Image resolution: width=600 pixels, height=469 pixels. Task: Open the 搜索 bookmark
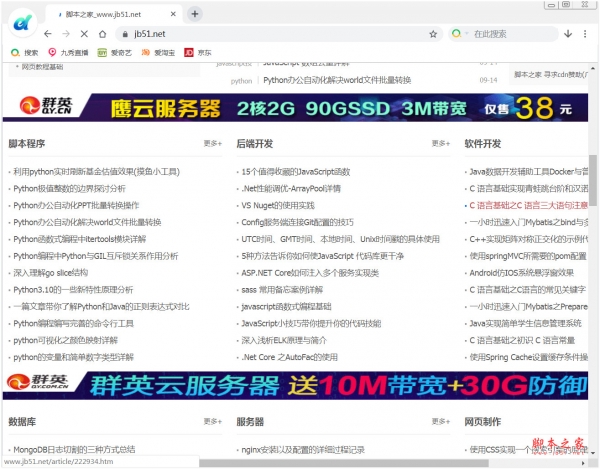coord(24,52)
